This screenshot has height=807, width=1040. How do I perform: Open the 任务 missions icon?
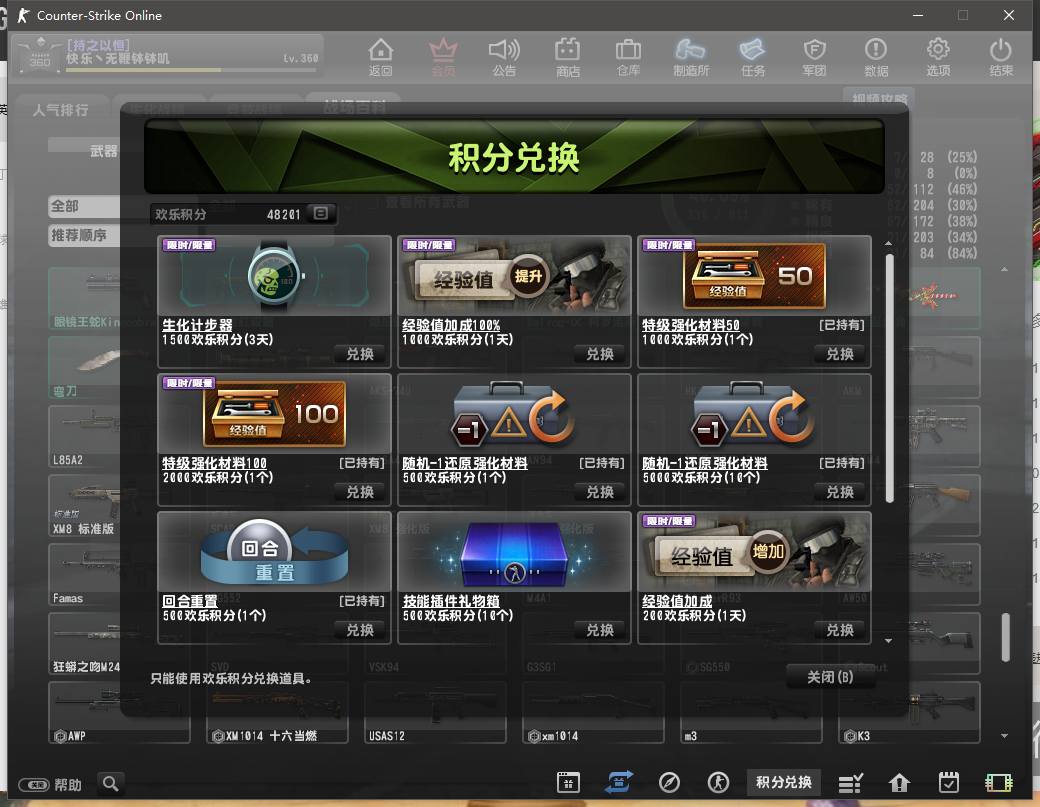click(752, 57)
